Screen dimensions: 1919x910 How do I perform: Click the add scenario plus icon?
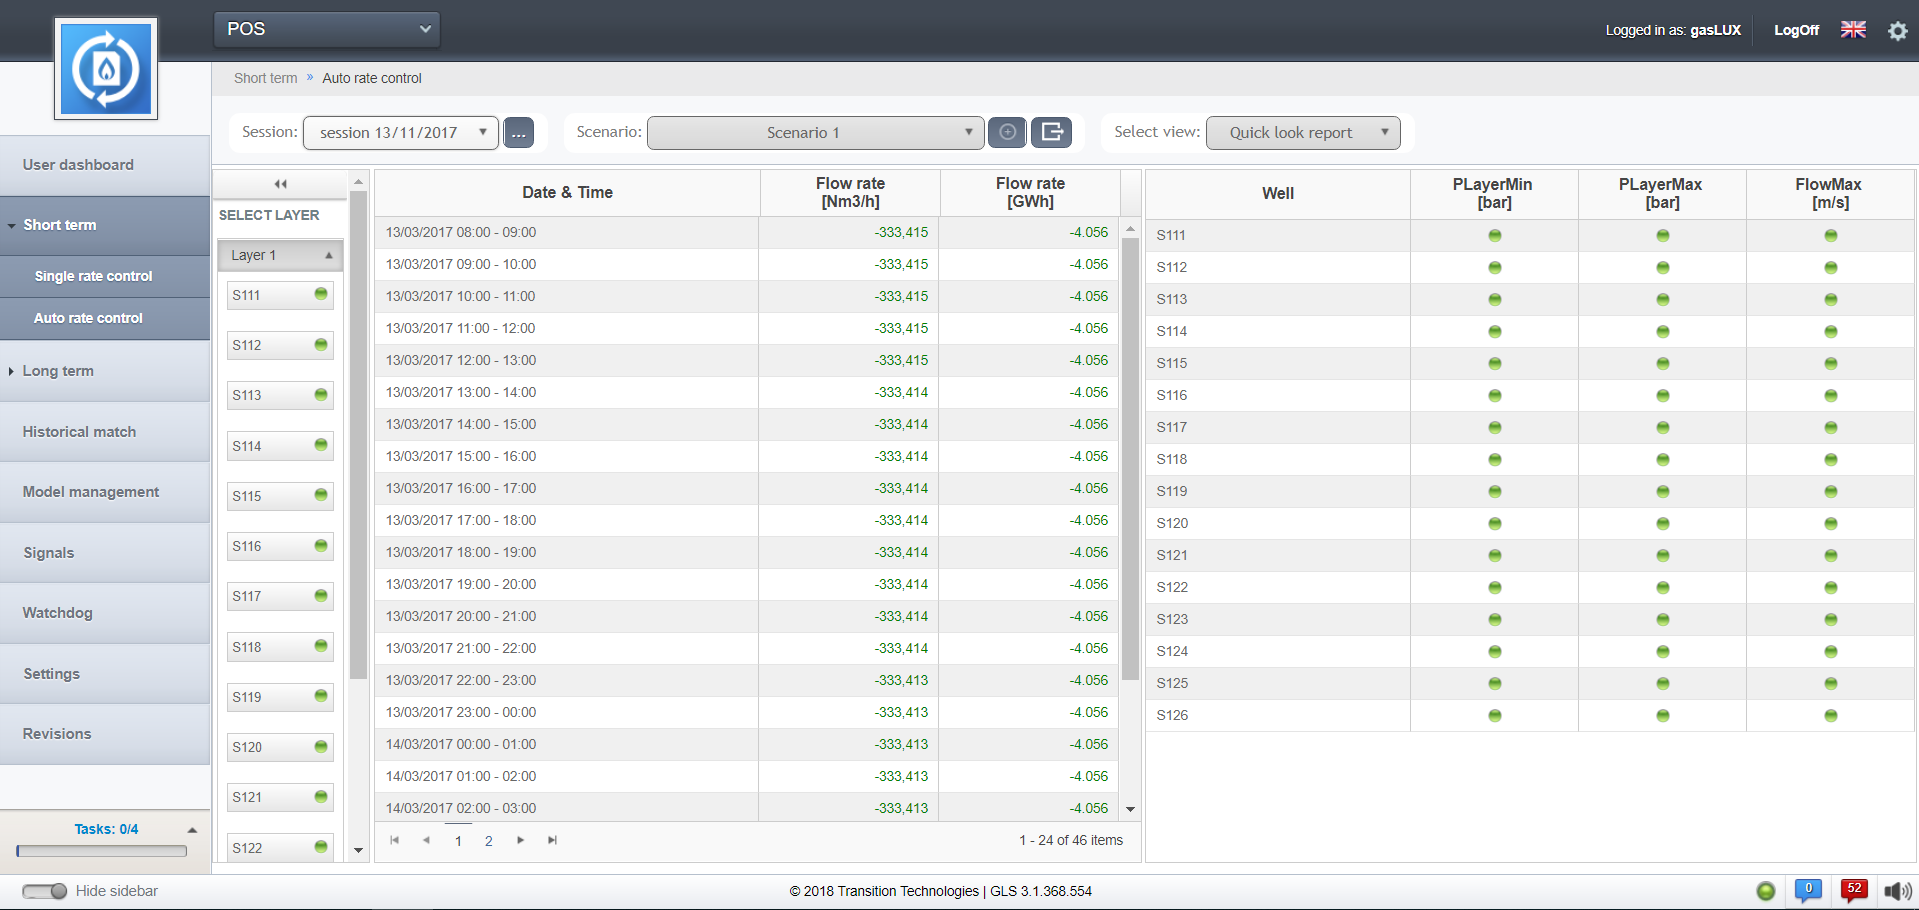tap(1007, 132)
